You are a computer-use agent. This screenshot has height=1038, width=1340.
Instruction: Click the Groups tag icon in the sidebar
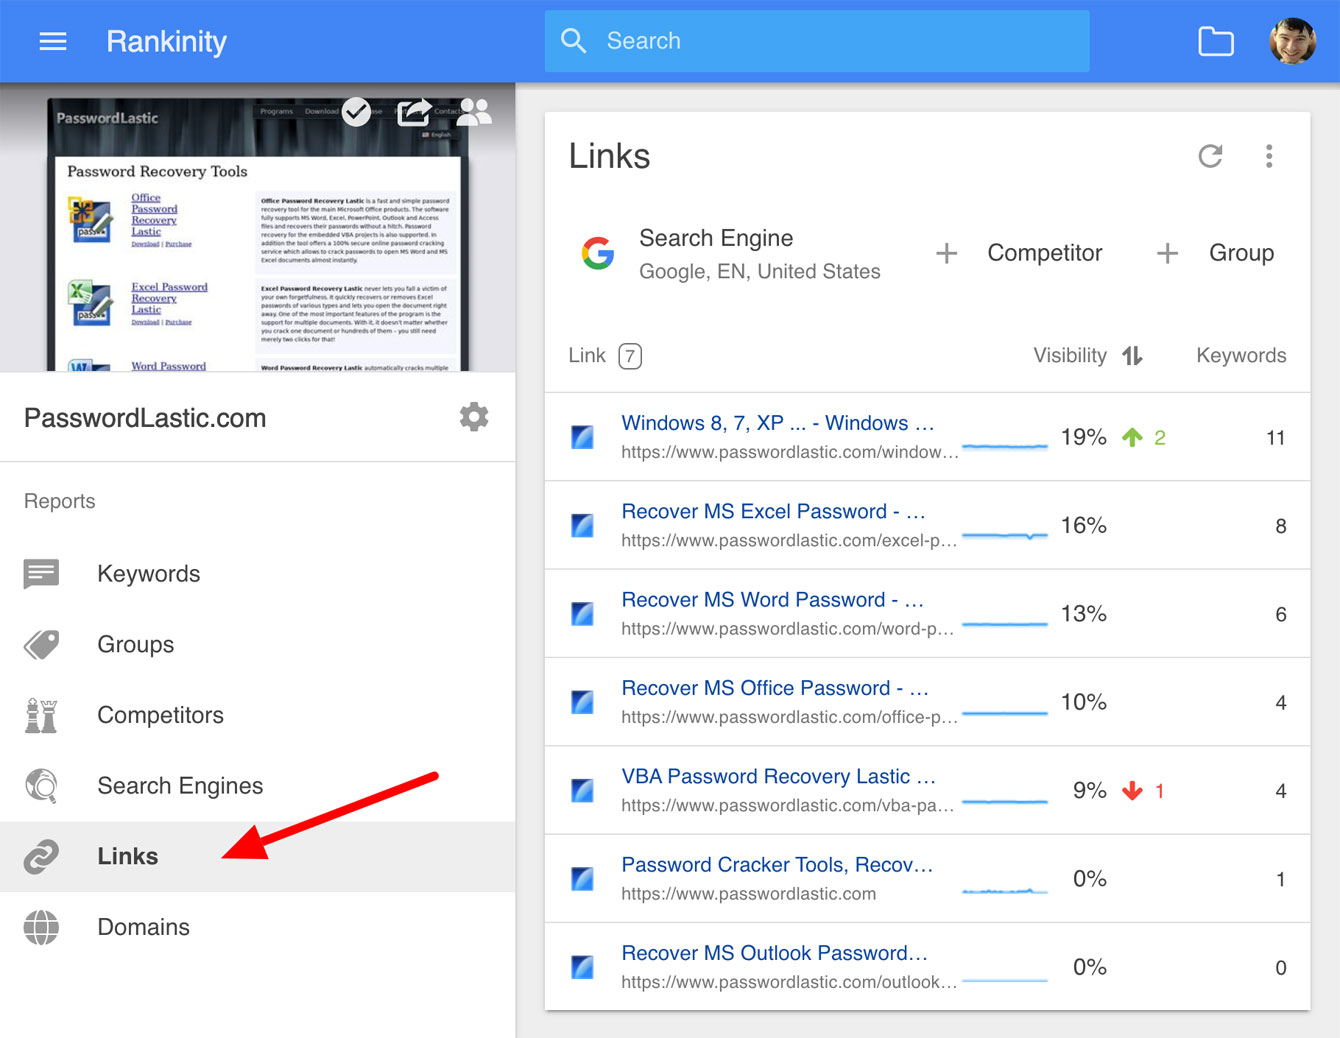click(41, 645)
